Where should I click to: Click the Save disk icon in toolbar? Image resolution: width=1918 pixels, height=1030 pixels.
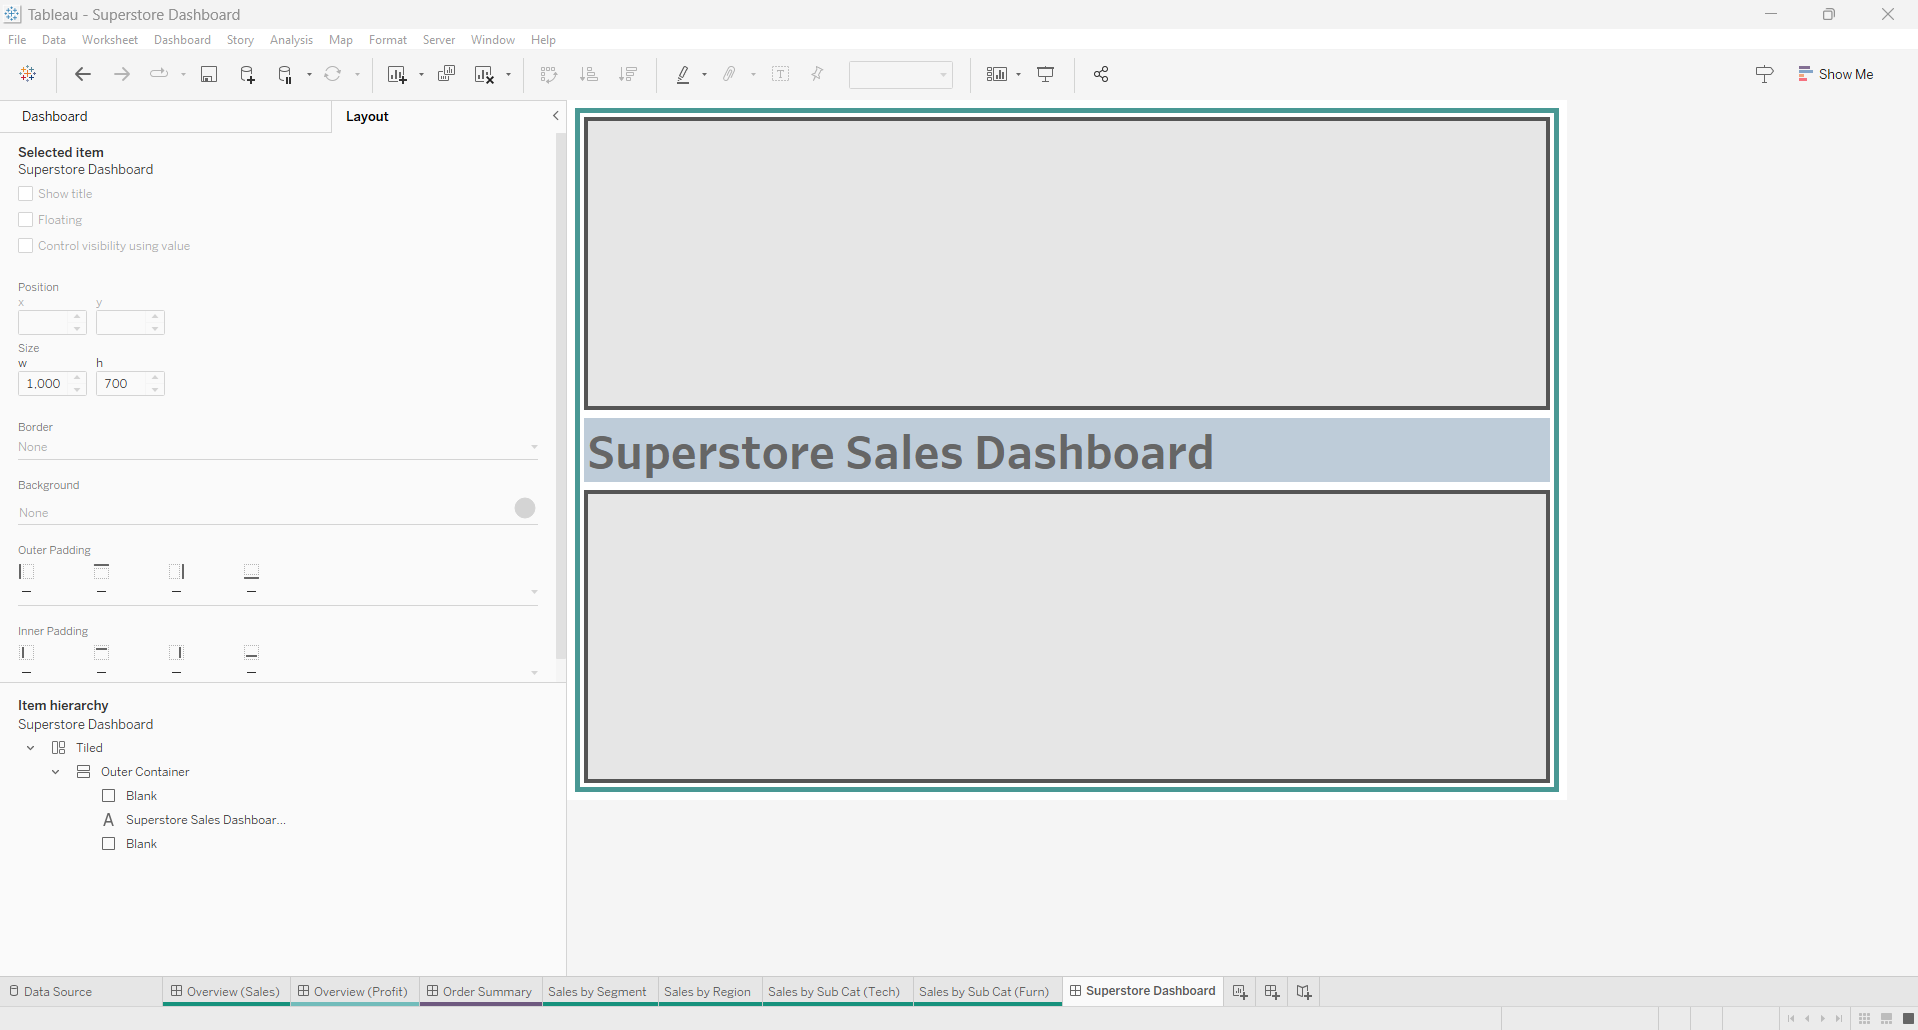[x=209, y=74]
